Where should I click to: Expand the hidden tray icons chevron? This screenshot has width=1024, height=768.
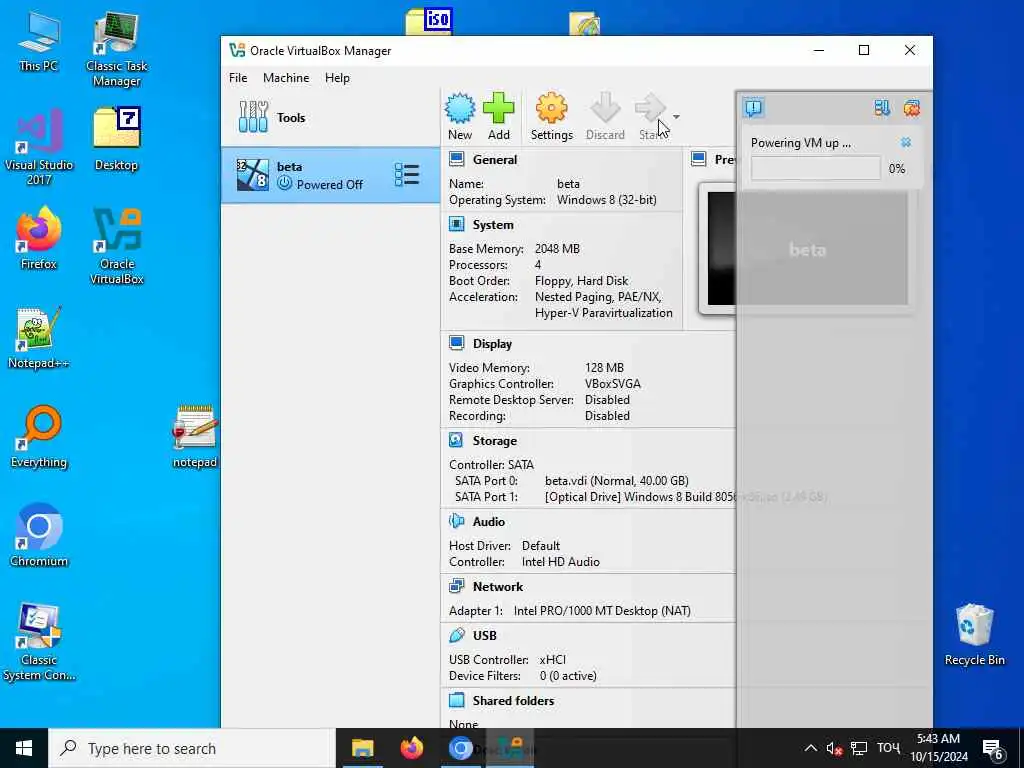pos(810,748)
